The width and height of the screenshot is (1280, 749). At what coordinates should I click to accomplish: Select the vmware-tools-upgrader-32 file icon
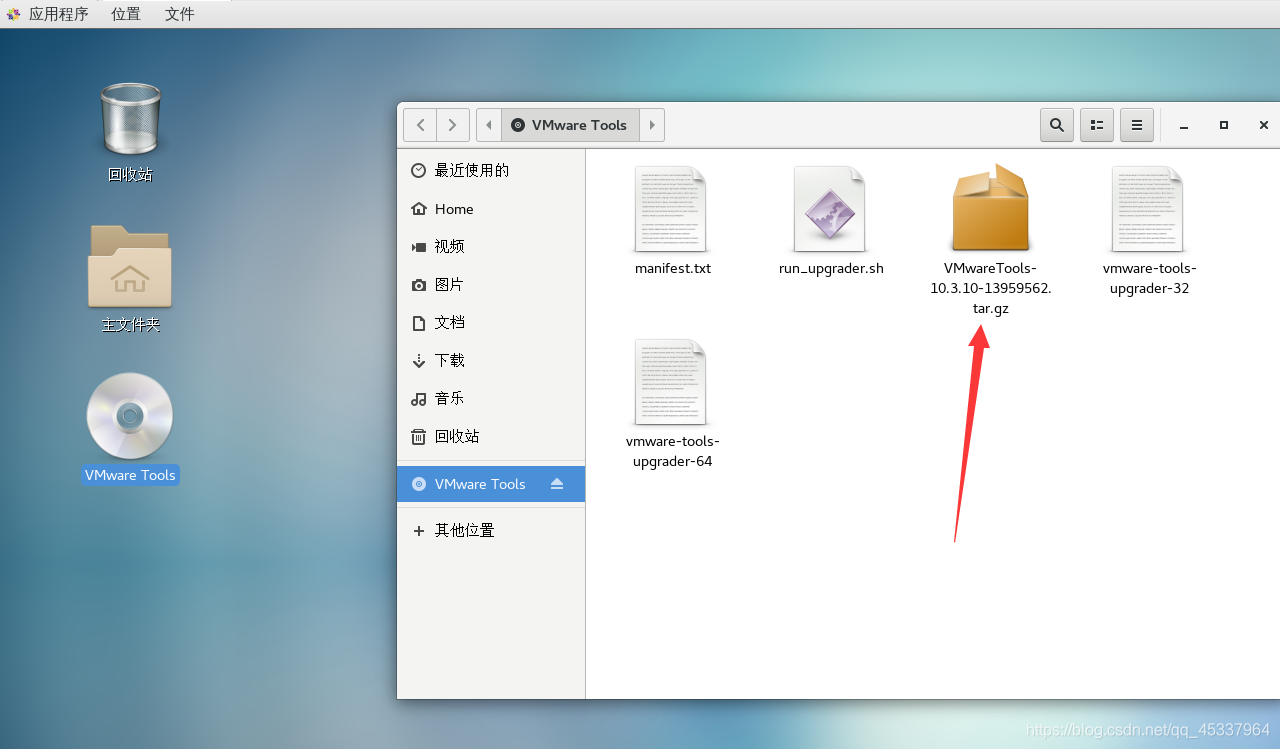pyautogui.click(x=1148, y=209)
